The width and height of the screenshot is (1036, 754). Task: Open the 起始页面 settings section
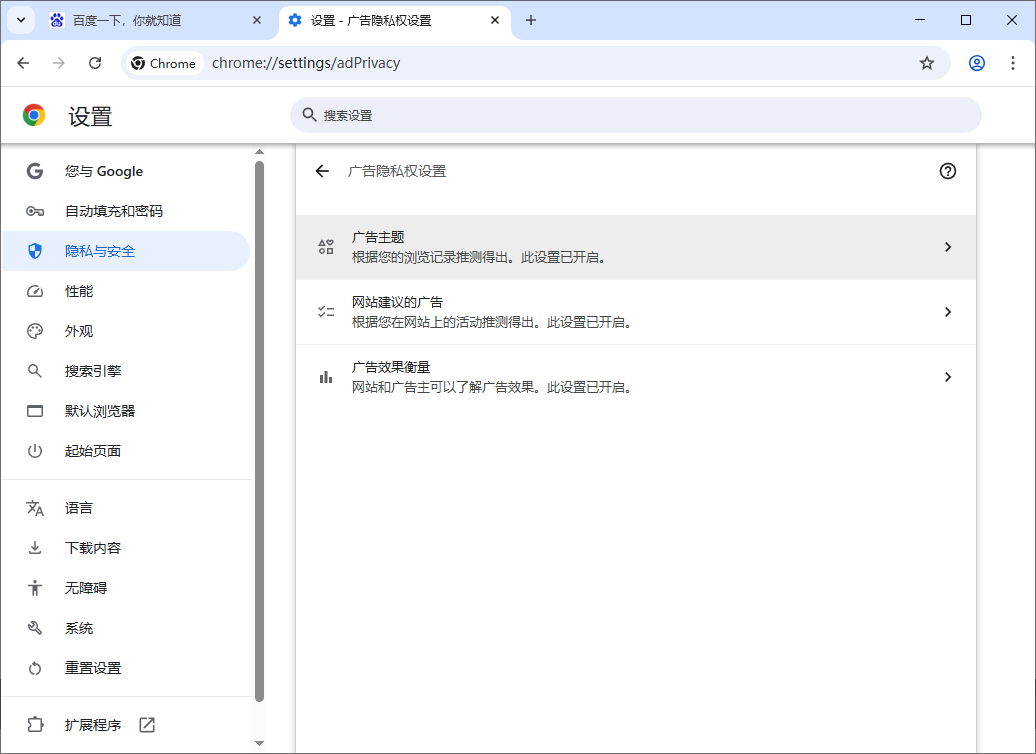click(90, 450)
